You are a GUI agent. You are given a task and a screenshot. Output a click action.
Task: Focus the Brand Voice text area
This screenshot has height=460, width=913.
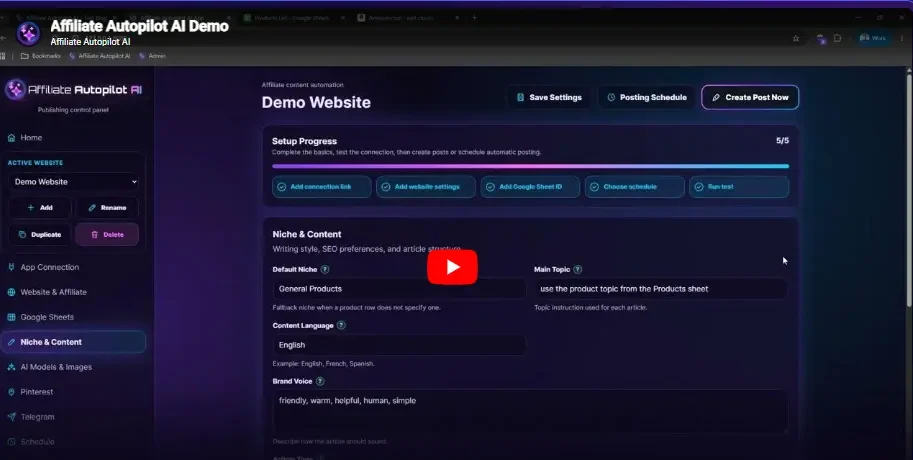click(x=530, y=411)
